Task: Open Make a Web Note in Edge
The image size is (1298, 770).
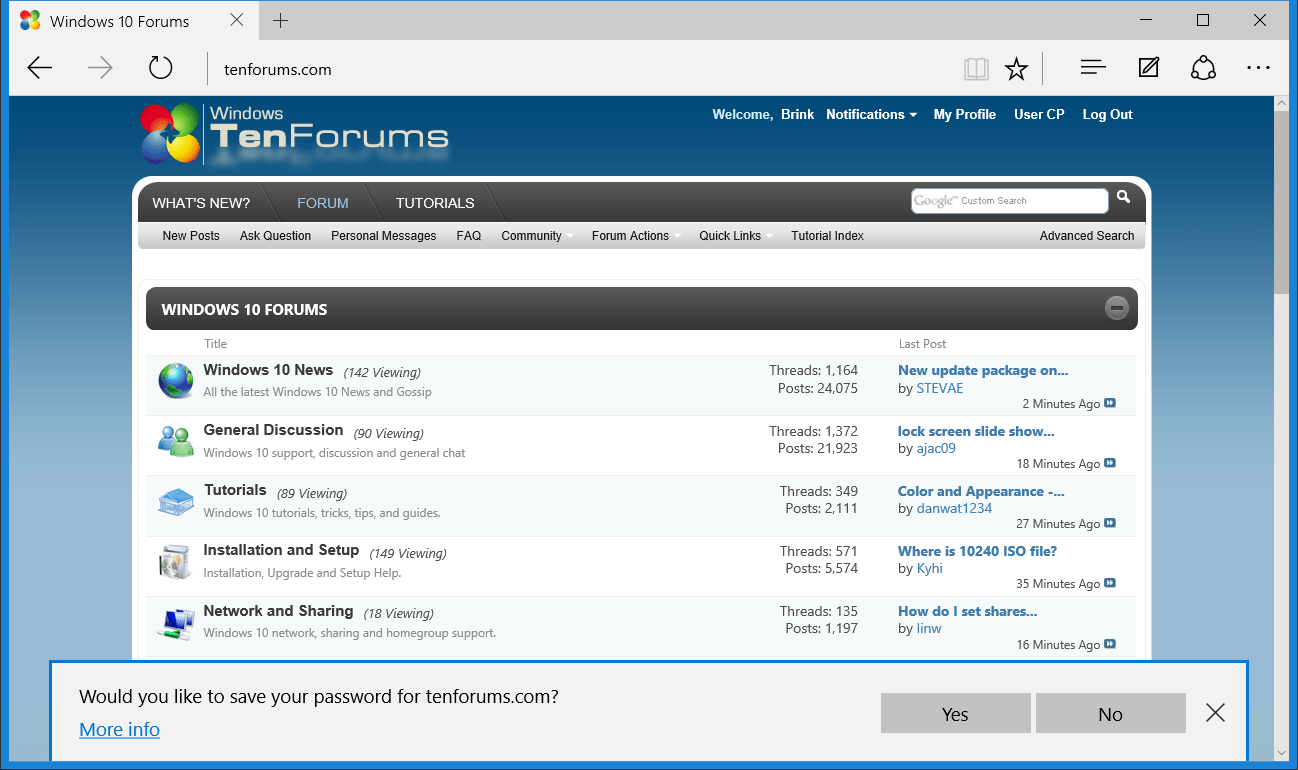Action: (1148, 67)
